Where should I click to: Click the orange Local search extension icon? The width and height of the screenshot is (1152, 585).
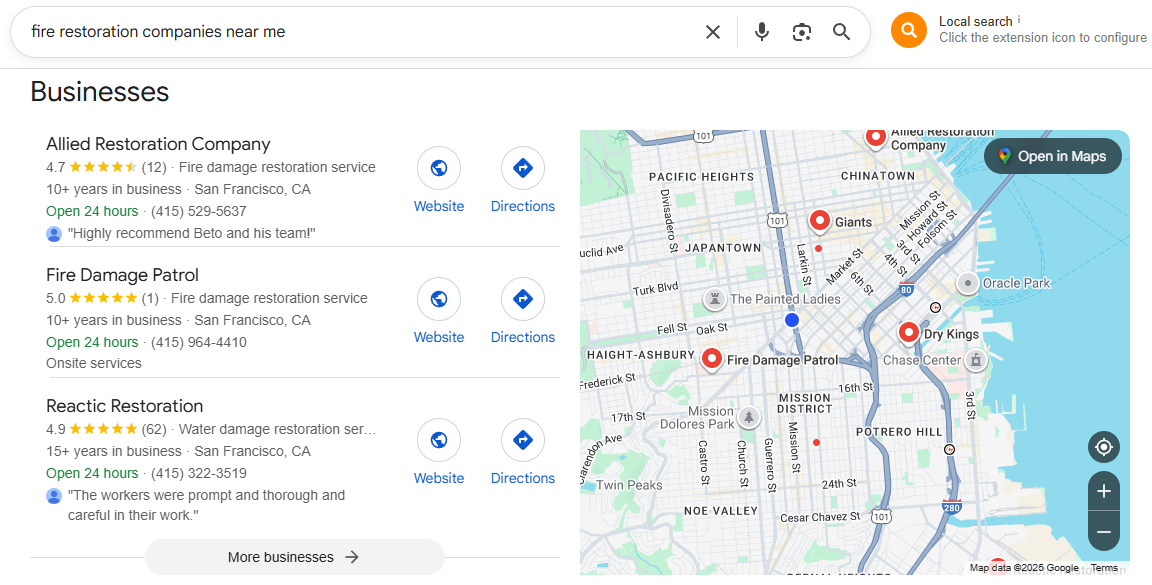point(909,30)
